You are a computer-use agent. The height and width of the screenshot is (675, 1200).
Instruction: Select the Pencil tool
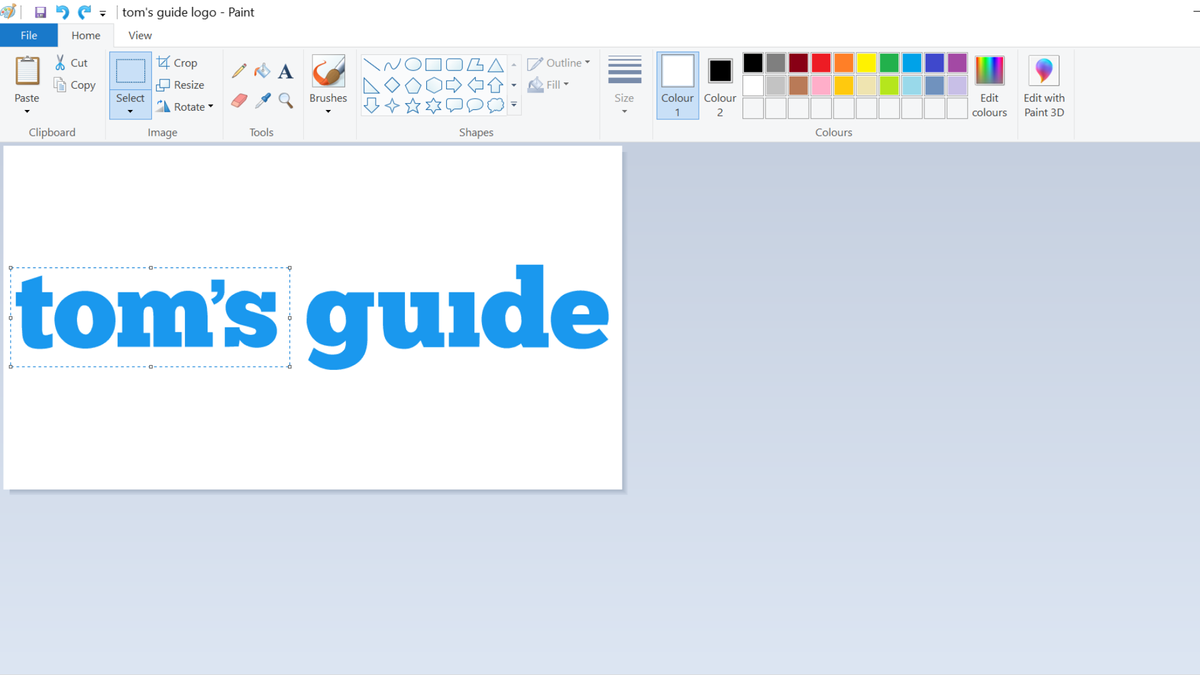[x=239, y=70]
